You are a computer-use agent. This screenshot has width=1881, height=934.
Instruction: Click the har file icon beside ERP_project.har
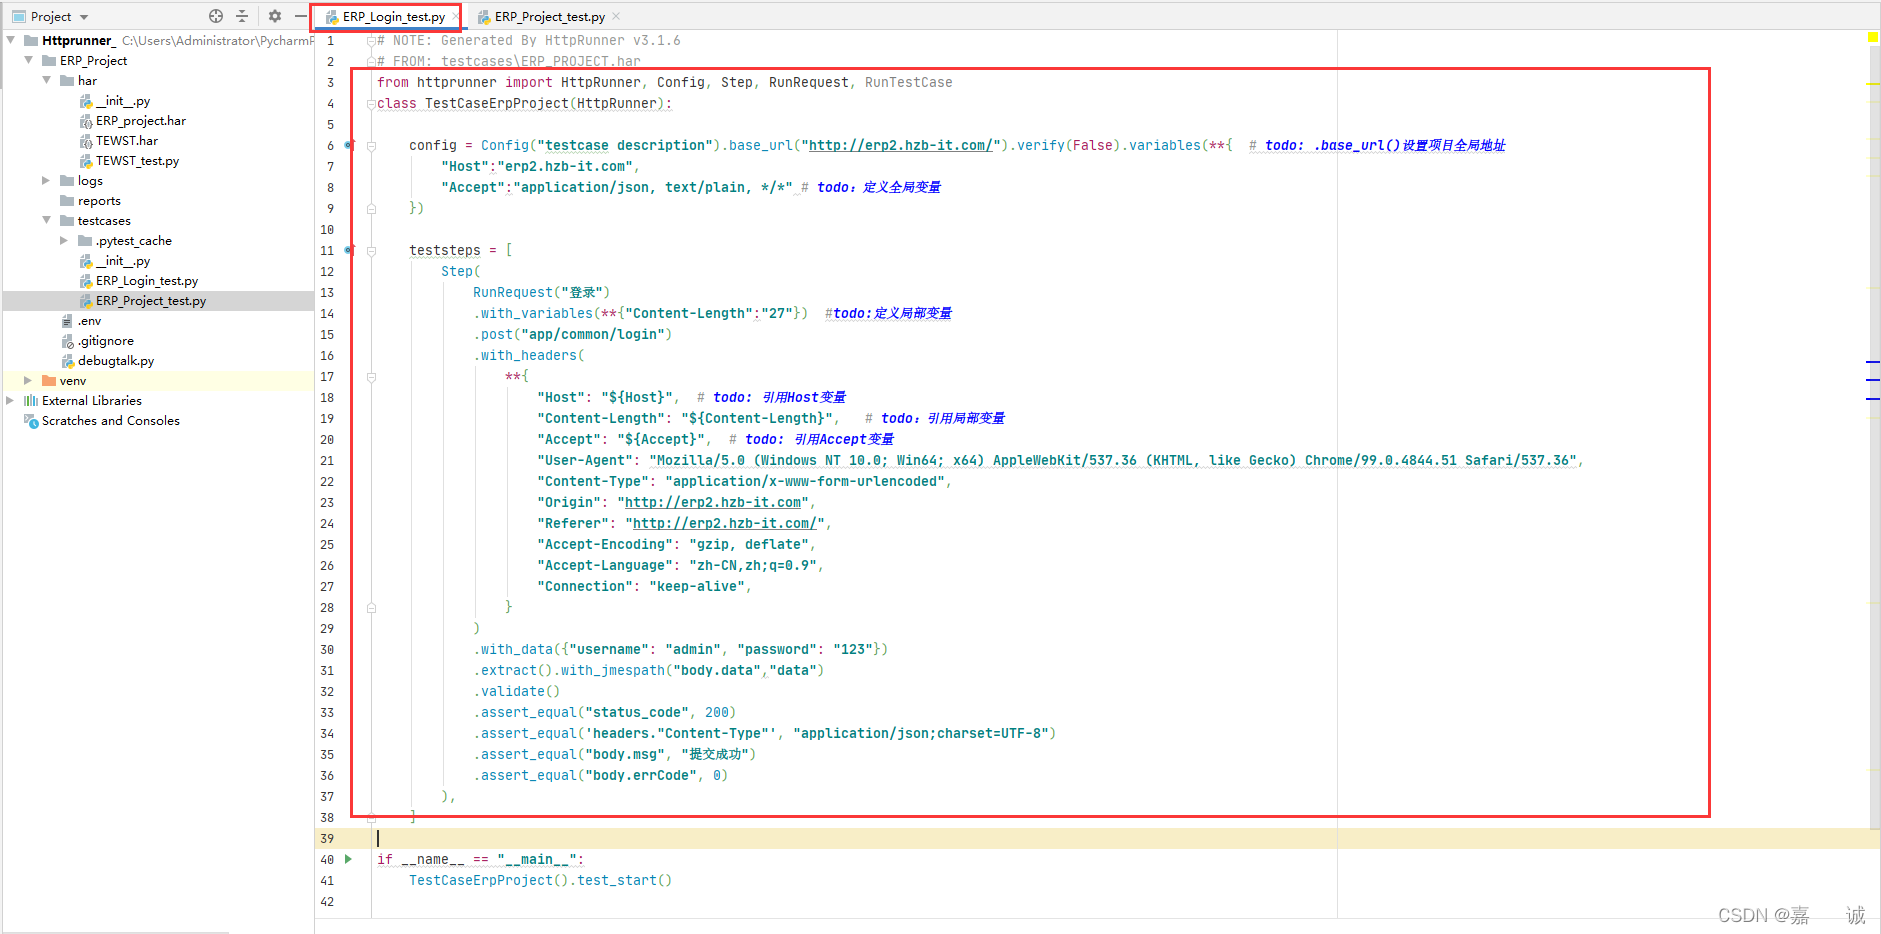point(86,121)
